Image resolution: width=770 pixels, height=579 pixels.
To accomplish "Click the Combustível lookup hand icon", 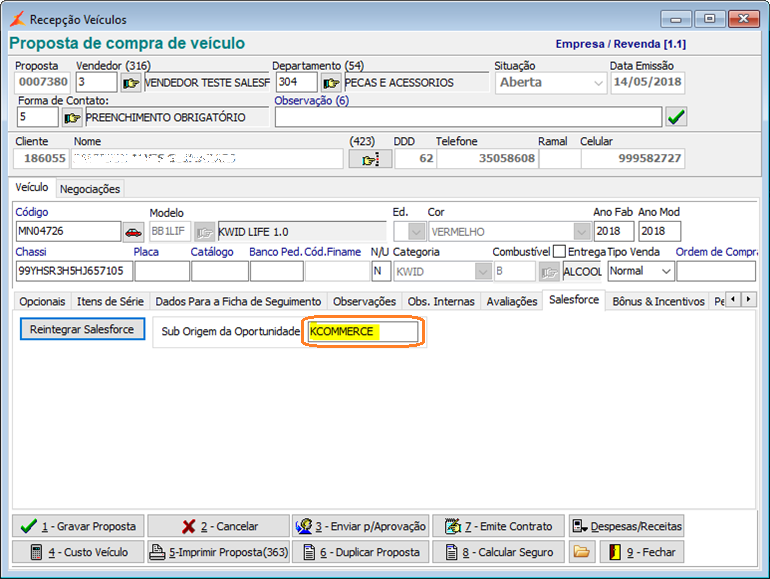I will click(549, 272).
